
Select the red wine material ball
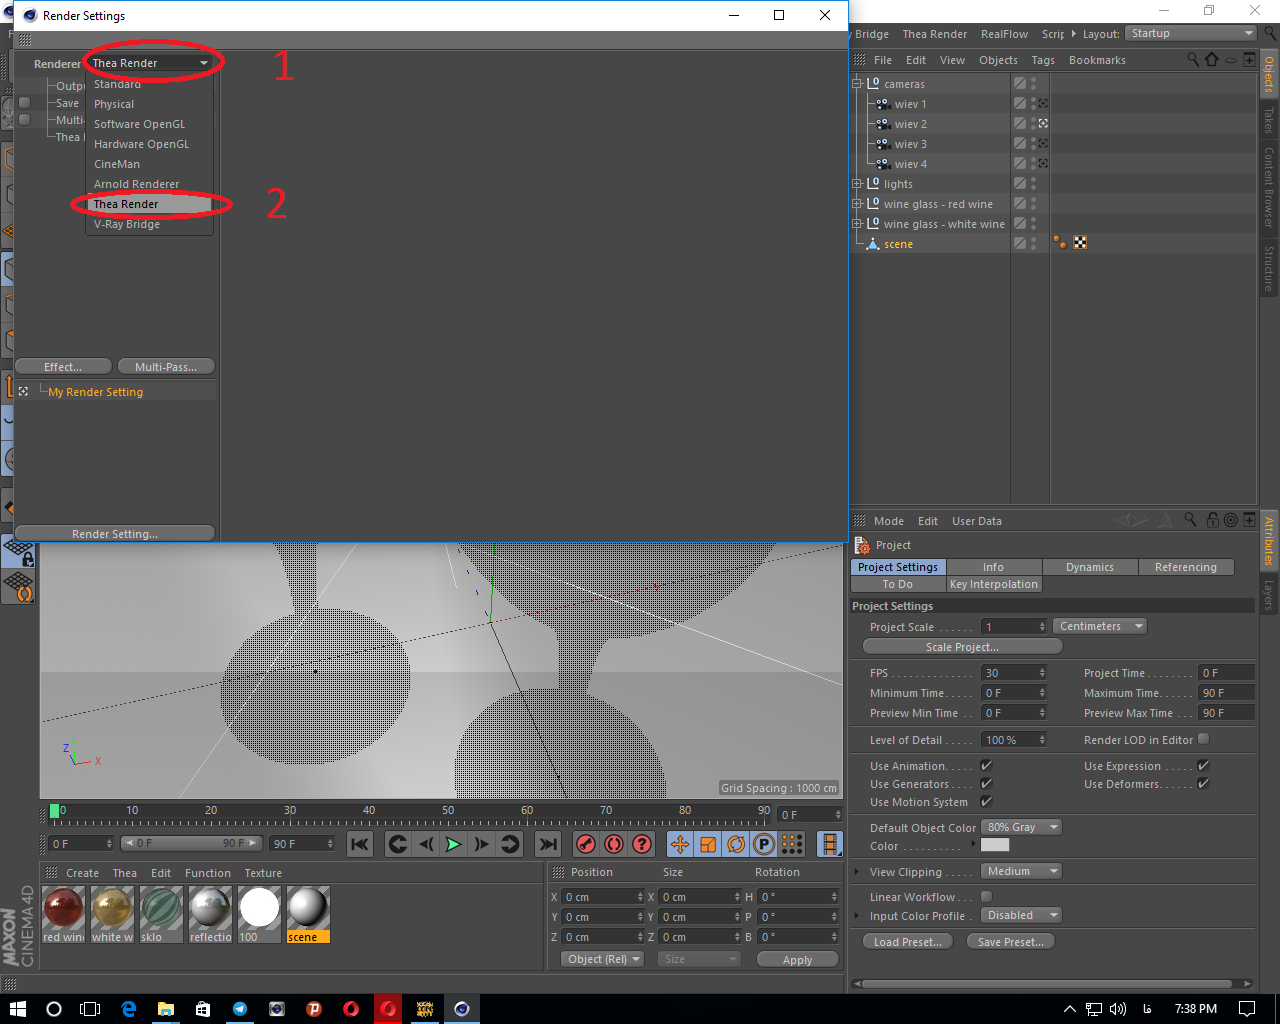(x=64, y=908)
